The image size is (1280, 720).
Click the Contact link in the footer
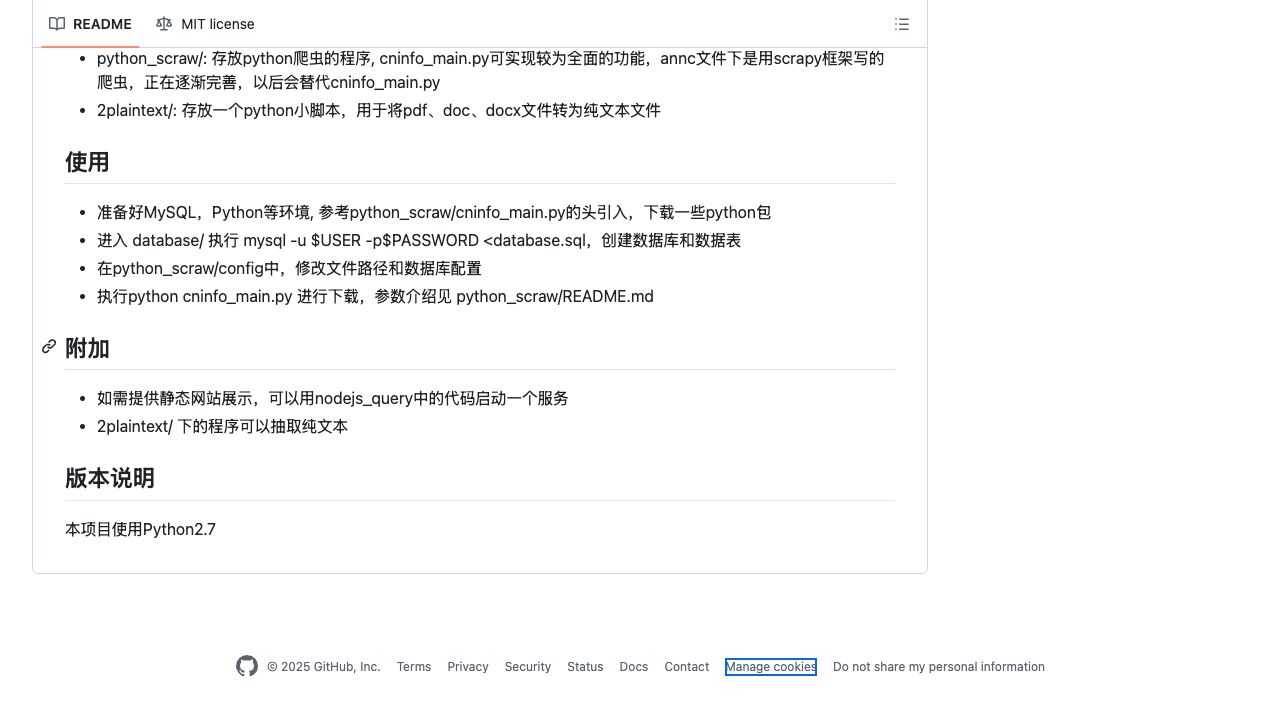(x=686, y=667)
